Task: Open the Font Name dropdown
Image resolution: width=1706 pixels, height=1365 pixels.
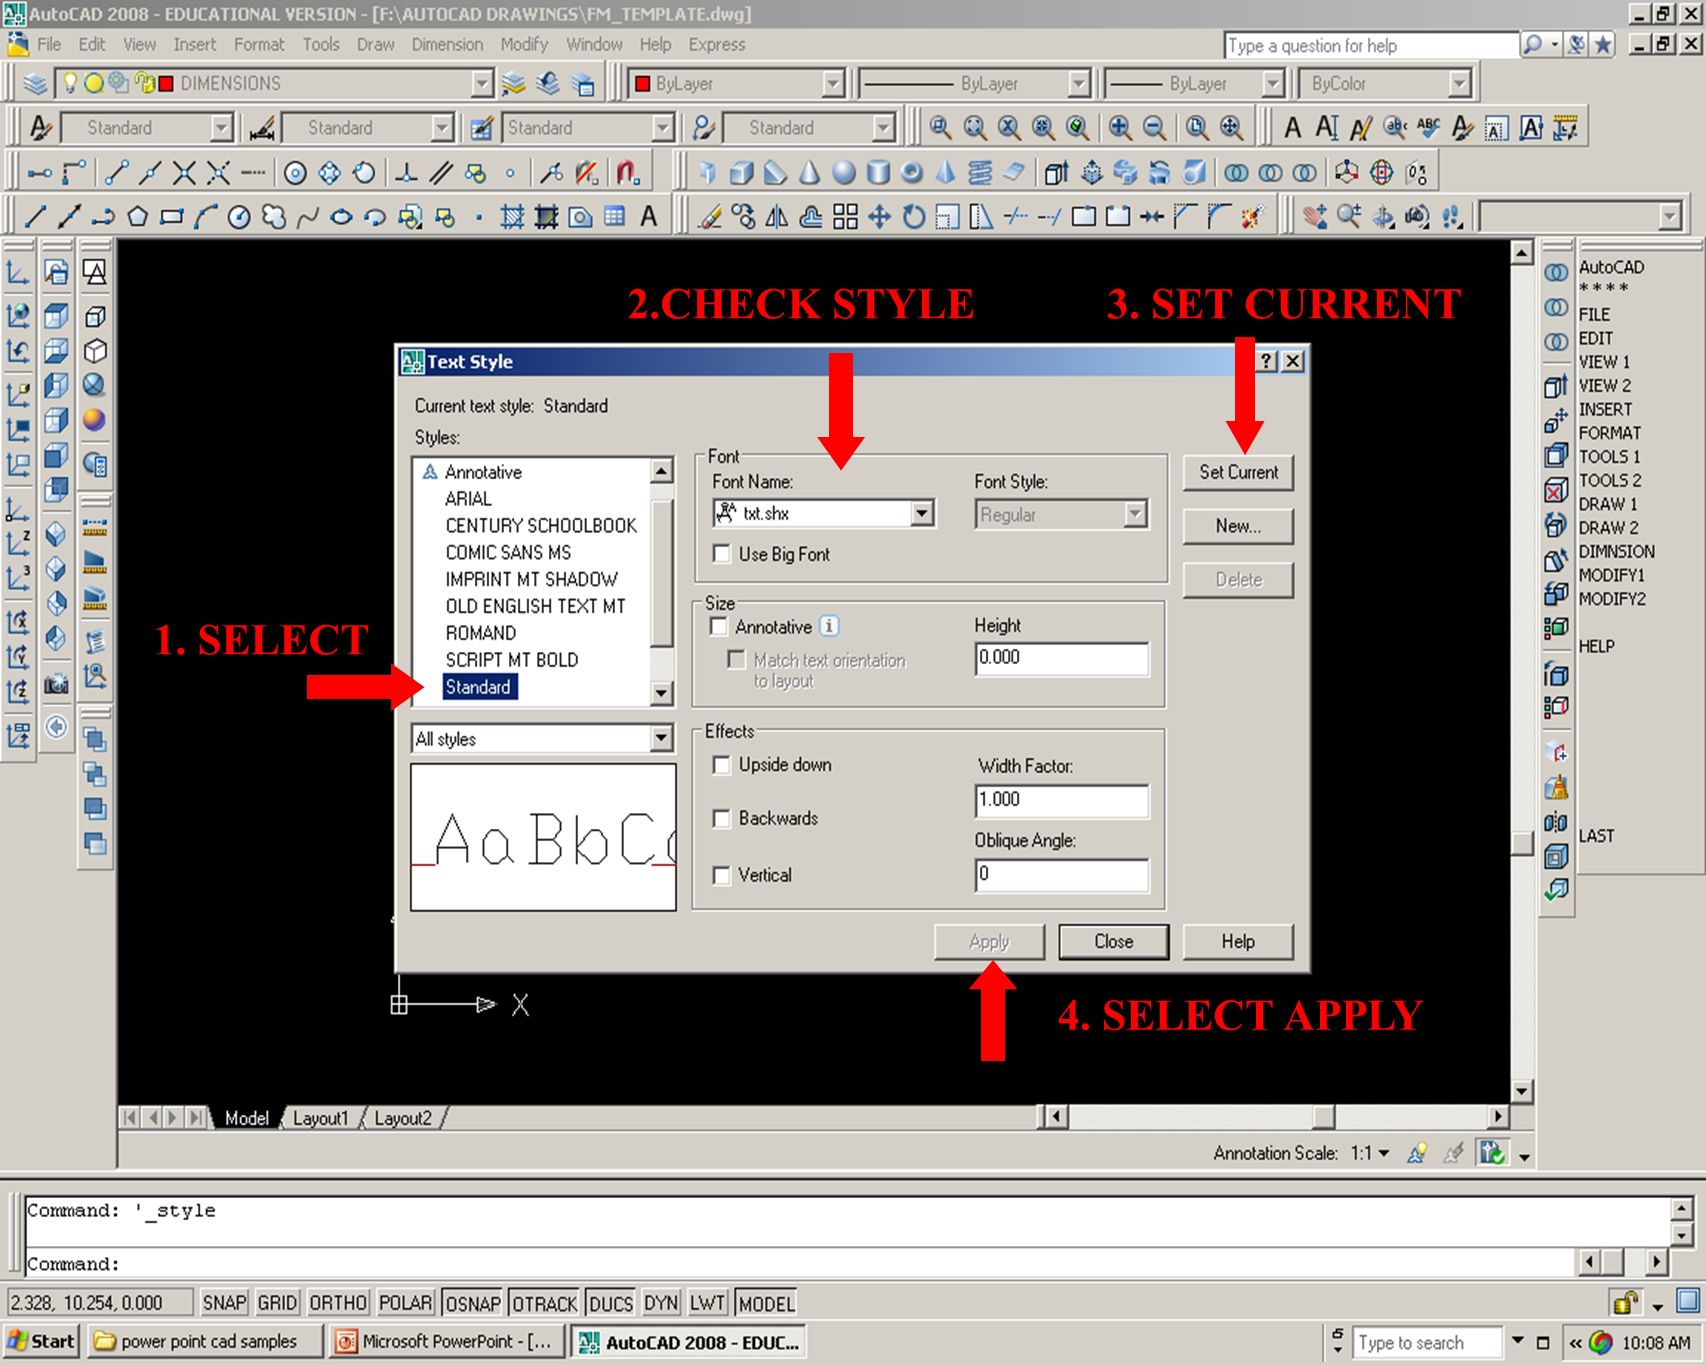Action: [922, 513]
